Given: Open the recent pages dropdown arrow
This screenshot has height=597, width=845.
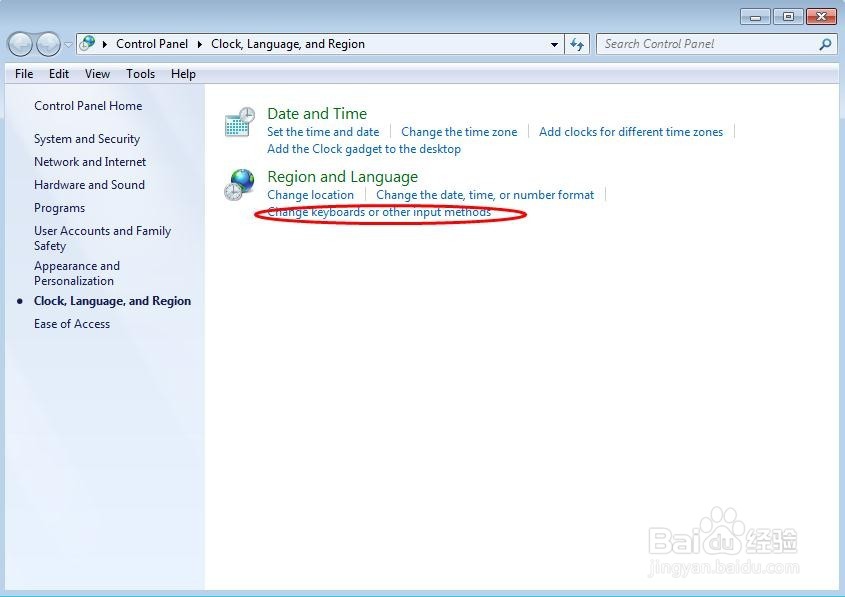Looking at the screenshot, I should (68, 45).
